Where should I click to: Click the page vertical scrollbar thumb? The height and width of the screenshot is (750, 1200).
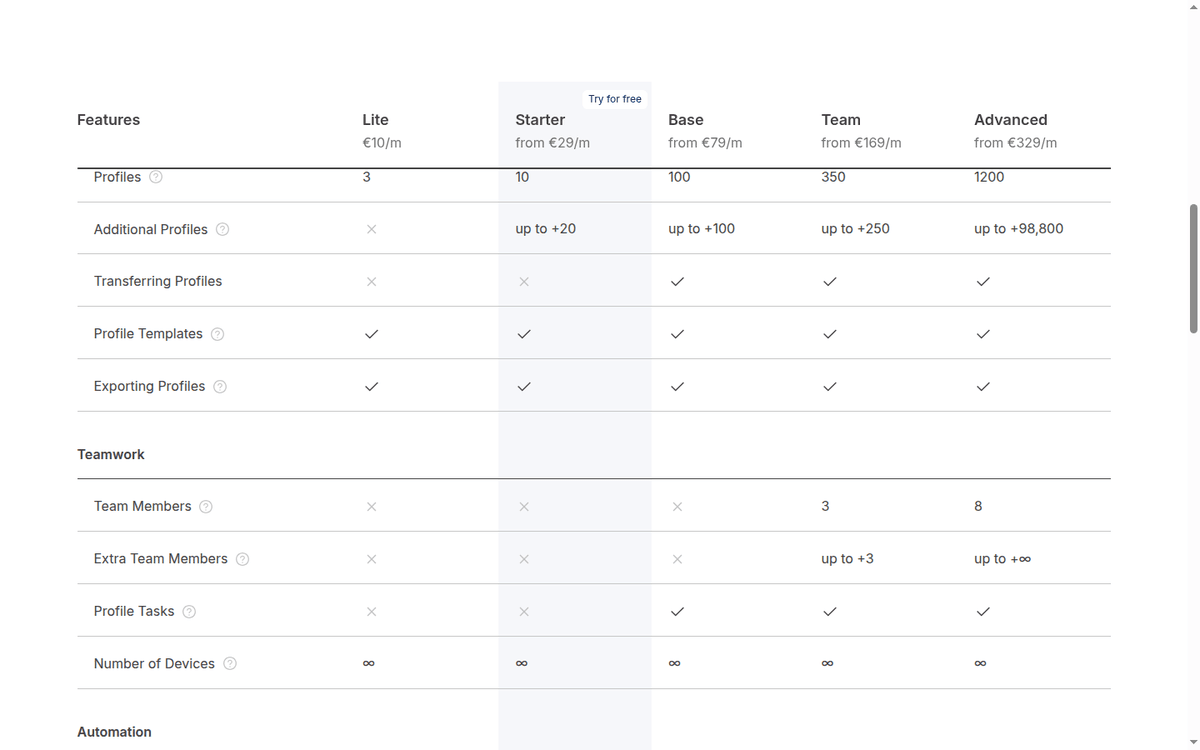(1193, 268)
